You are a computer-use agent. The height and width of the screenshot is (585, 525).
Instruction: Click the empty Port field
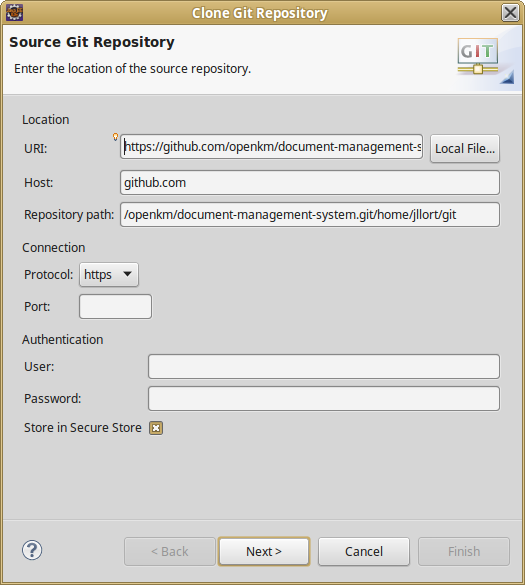tap(115, 307)
